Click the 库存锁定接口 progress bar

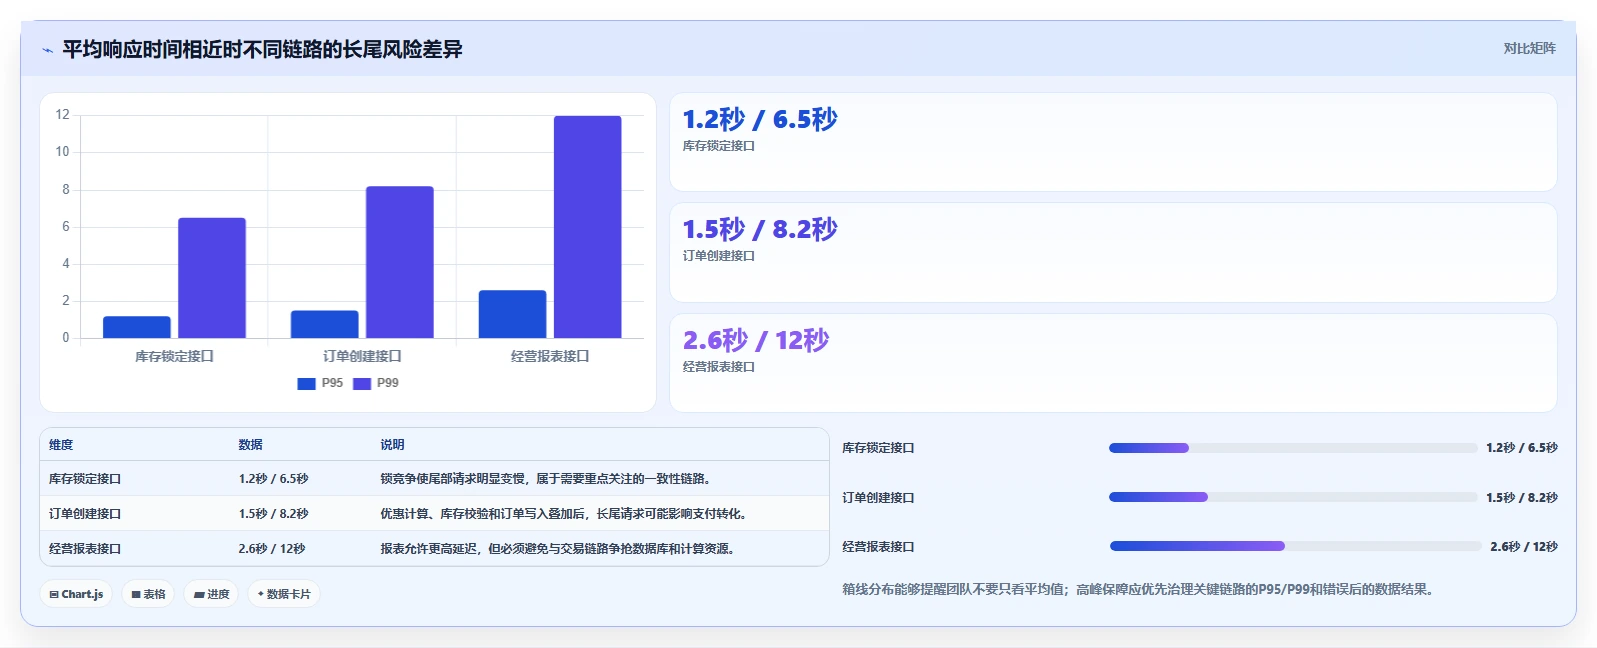[x=1292, y=448]
